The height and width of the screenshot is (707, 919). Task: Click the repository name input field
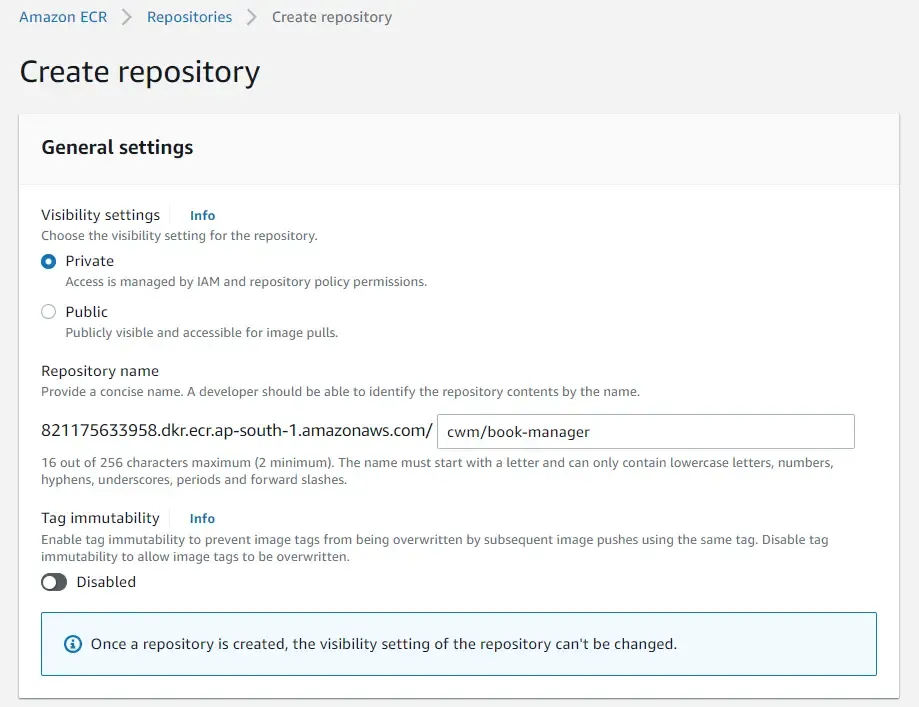point(645,431)
